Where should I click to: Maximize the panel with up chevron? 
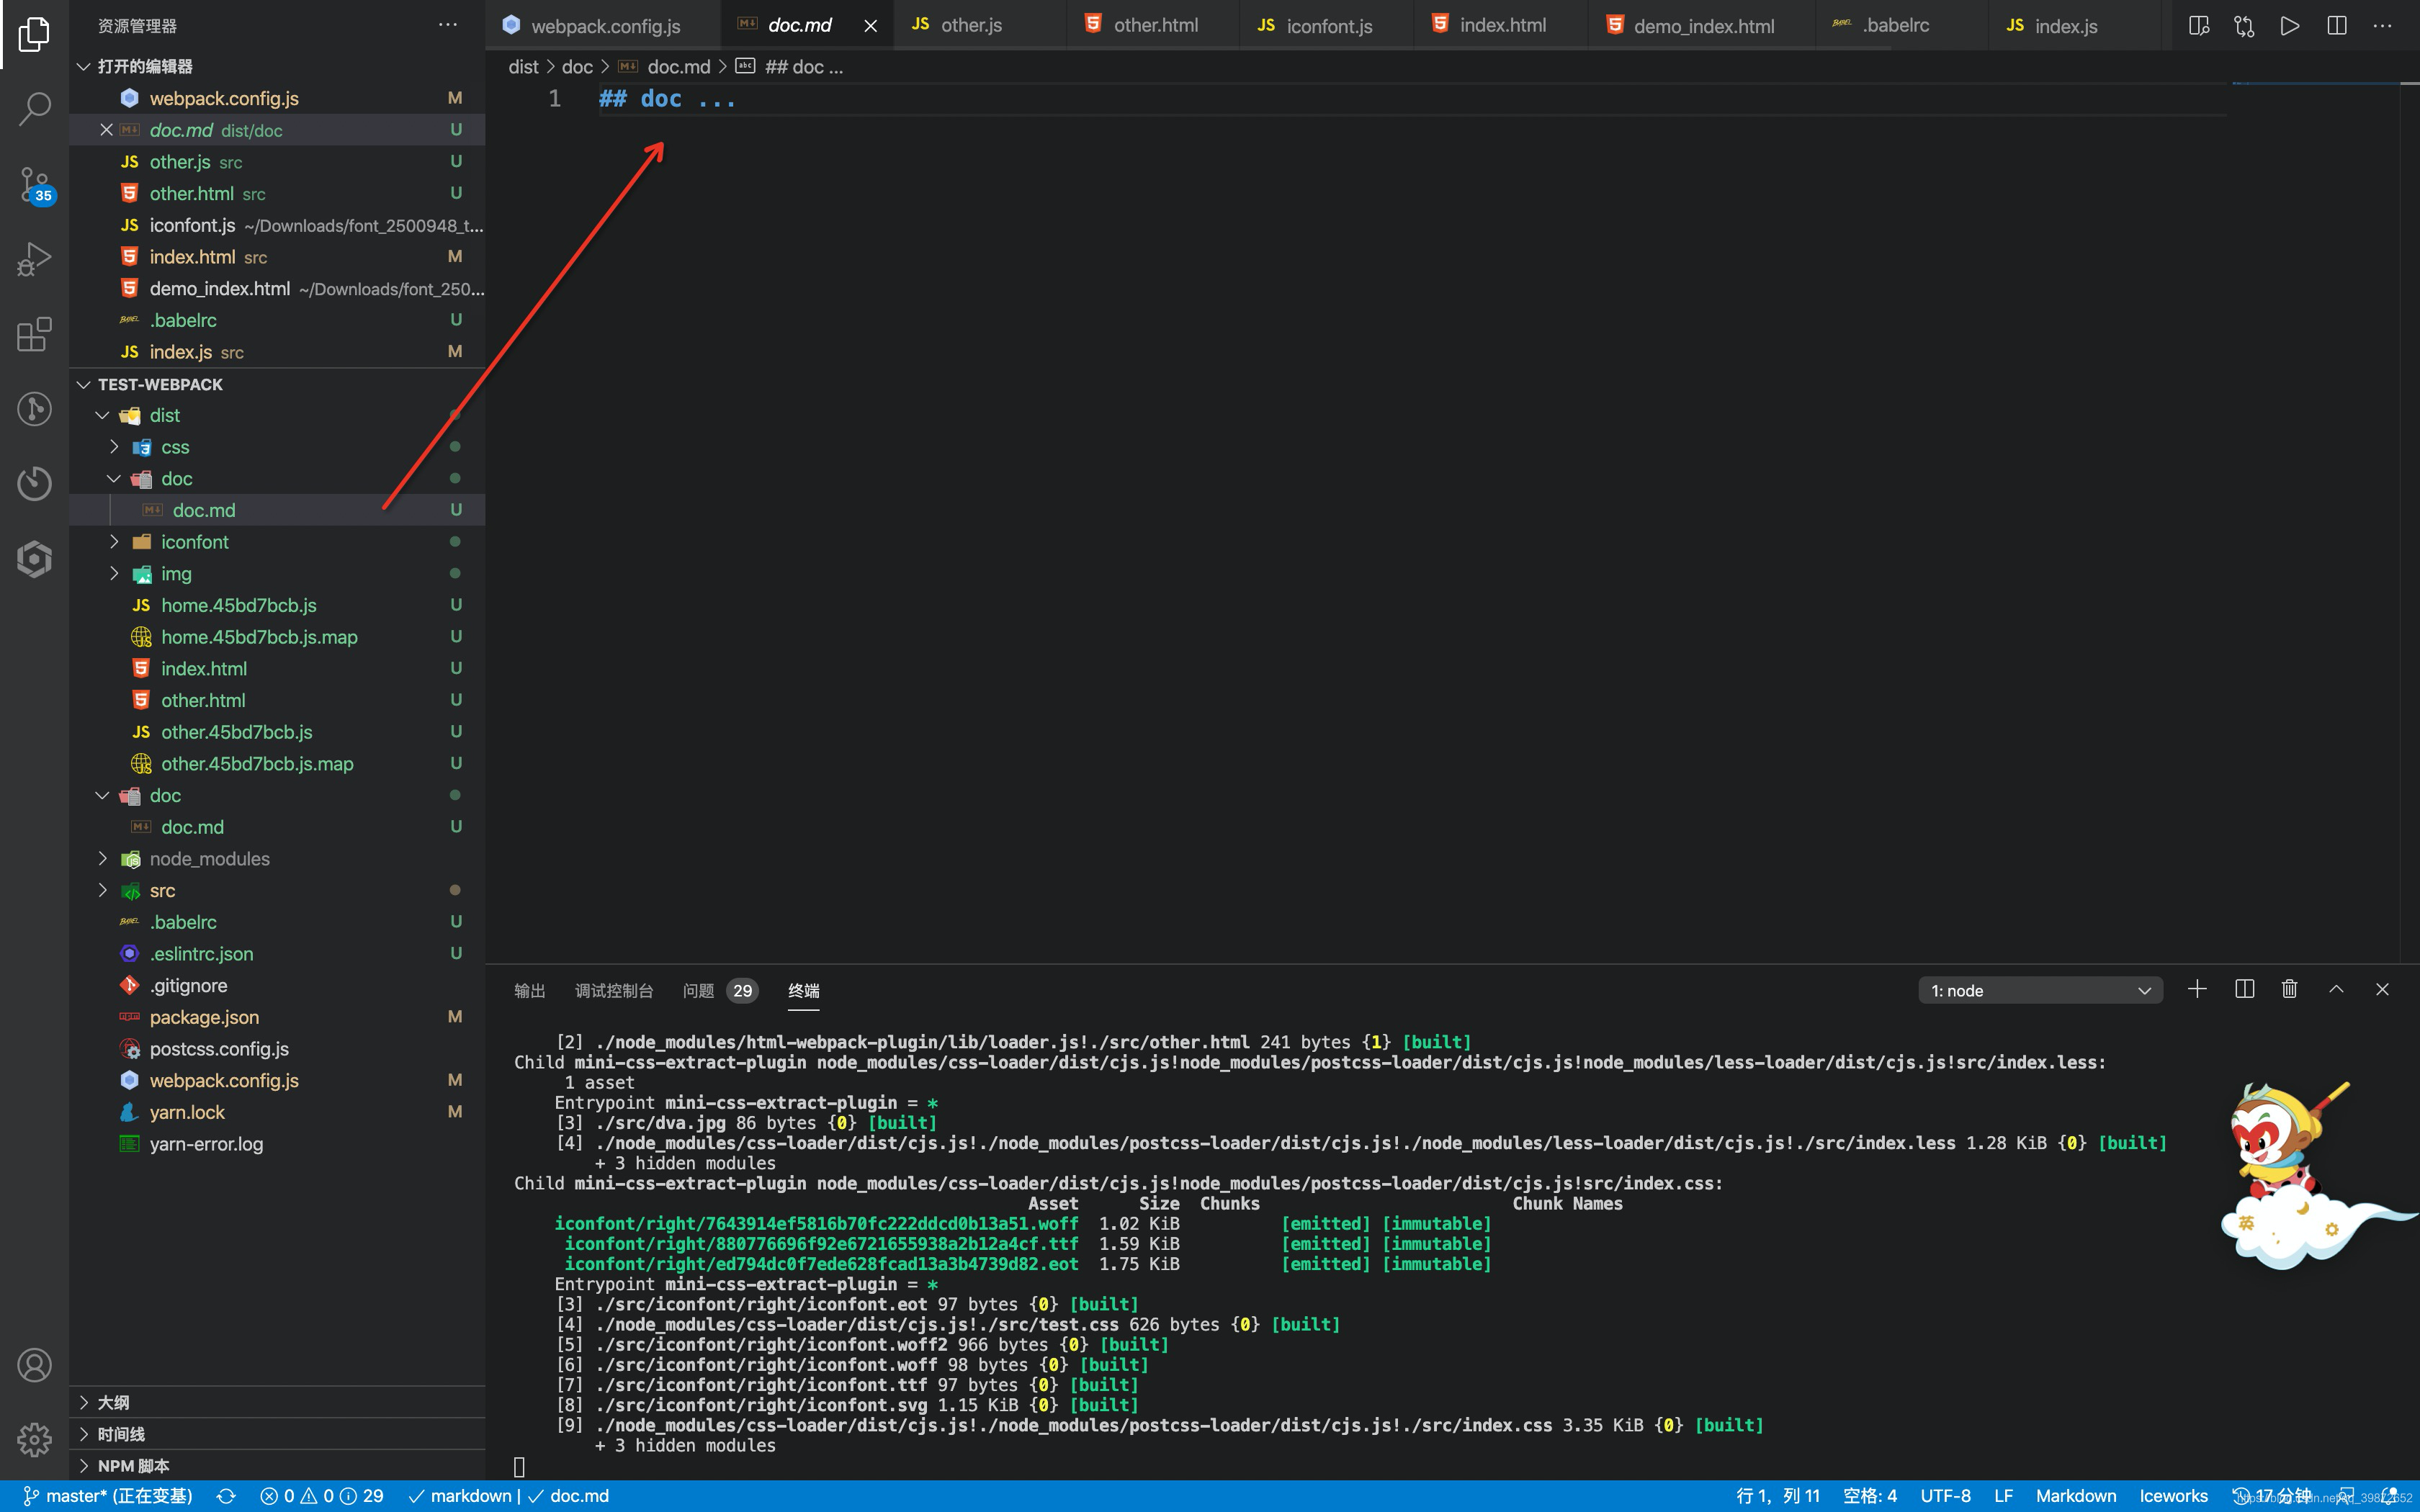click(2336, 989)
